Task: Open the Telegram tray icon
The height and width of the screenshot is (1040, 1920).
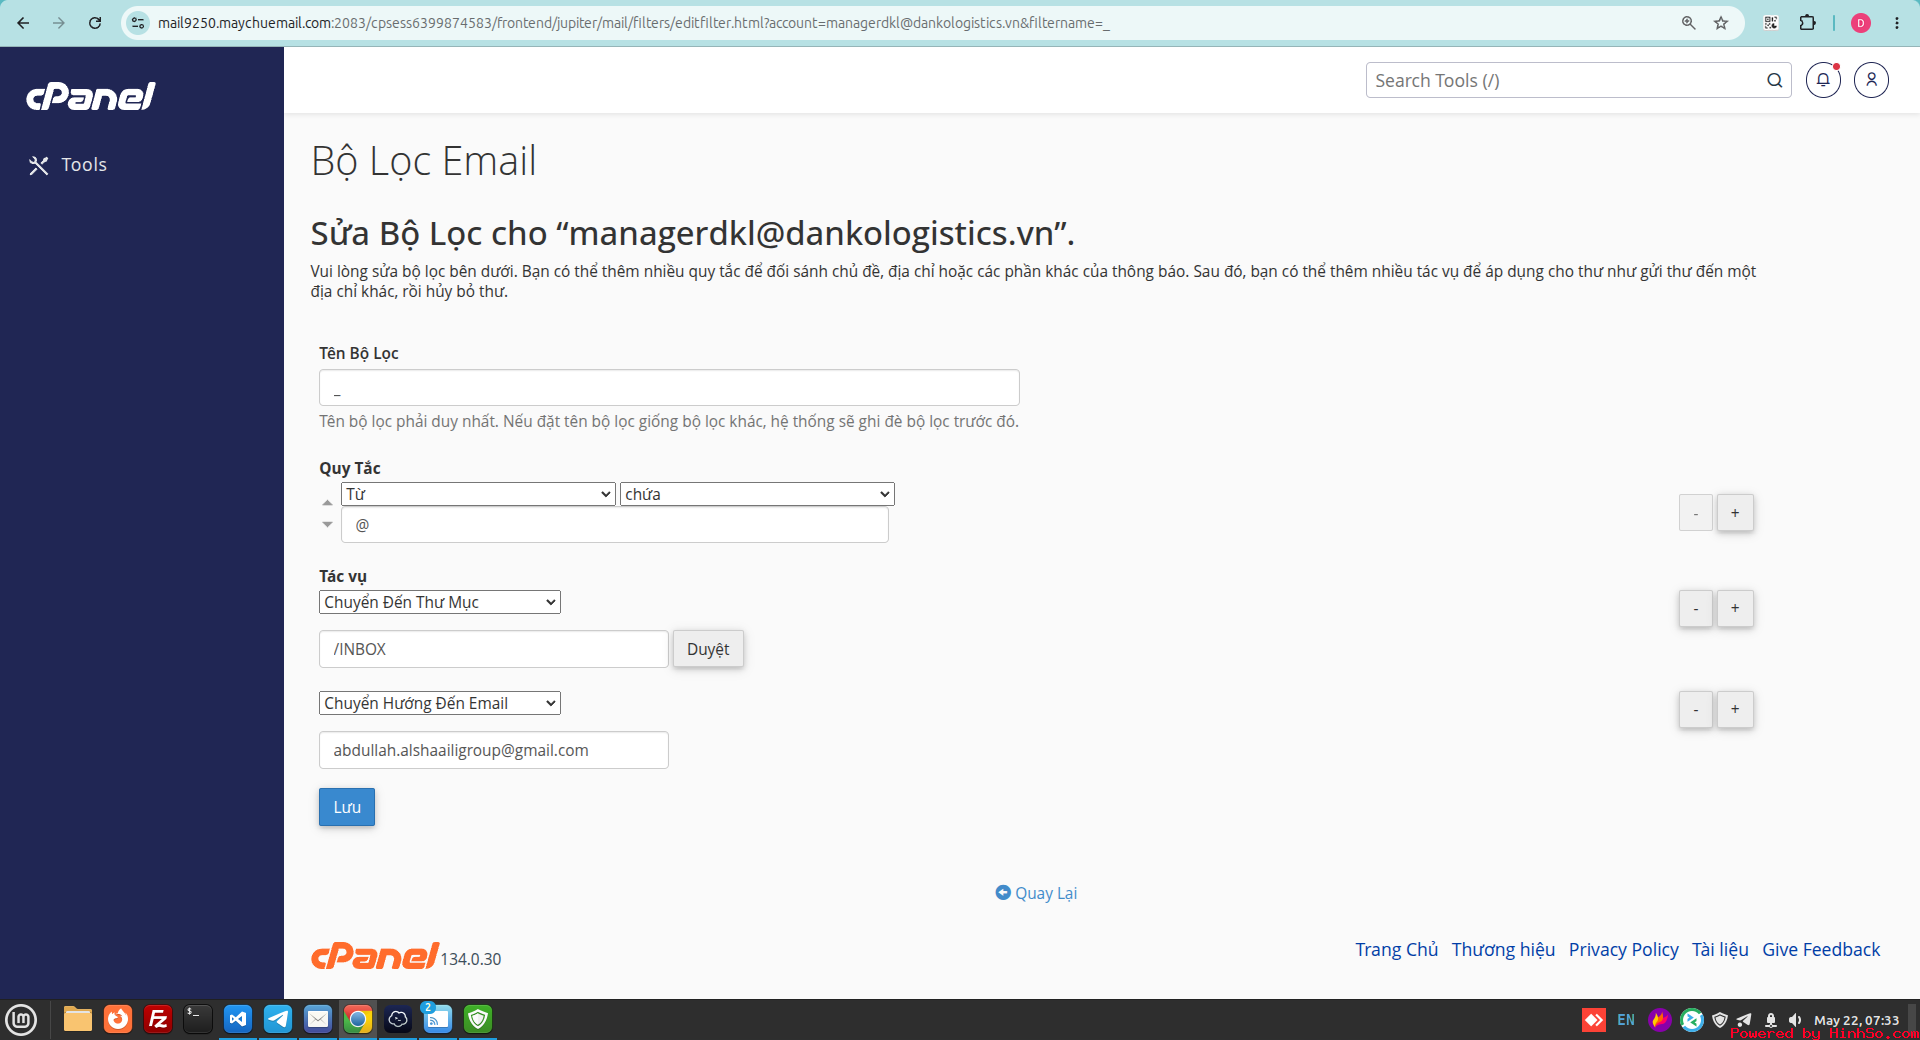Action: tap(1745, 1020)
